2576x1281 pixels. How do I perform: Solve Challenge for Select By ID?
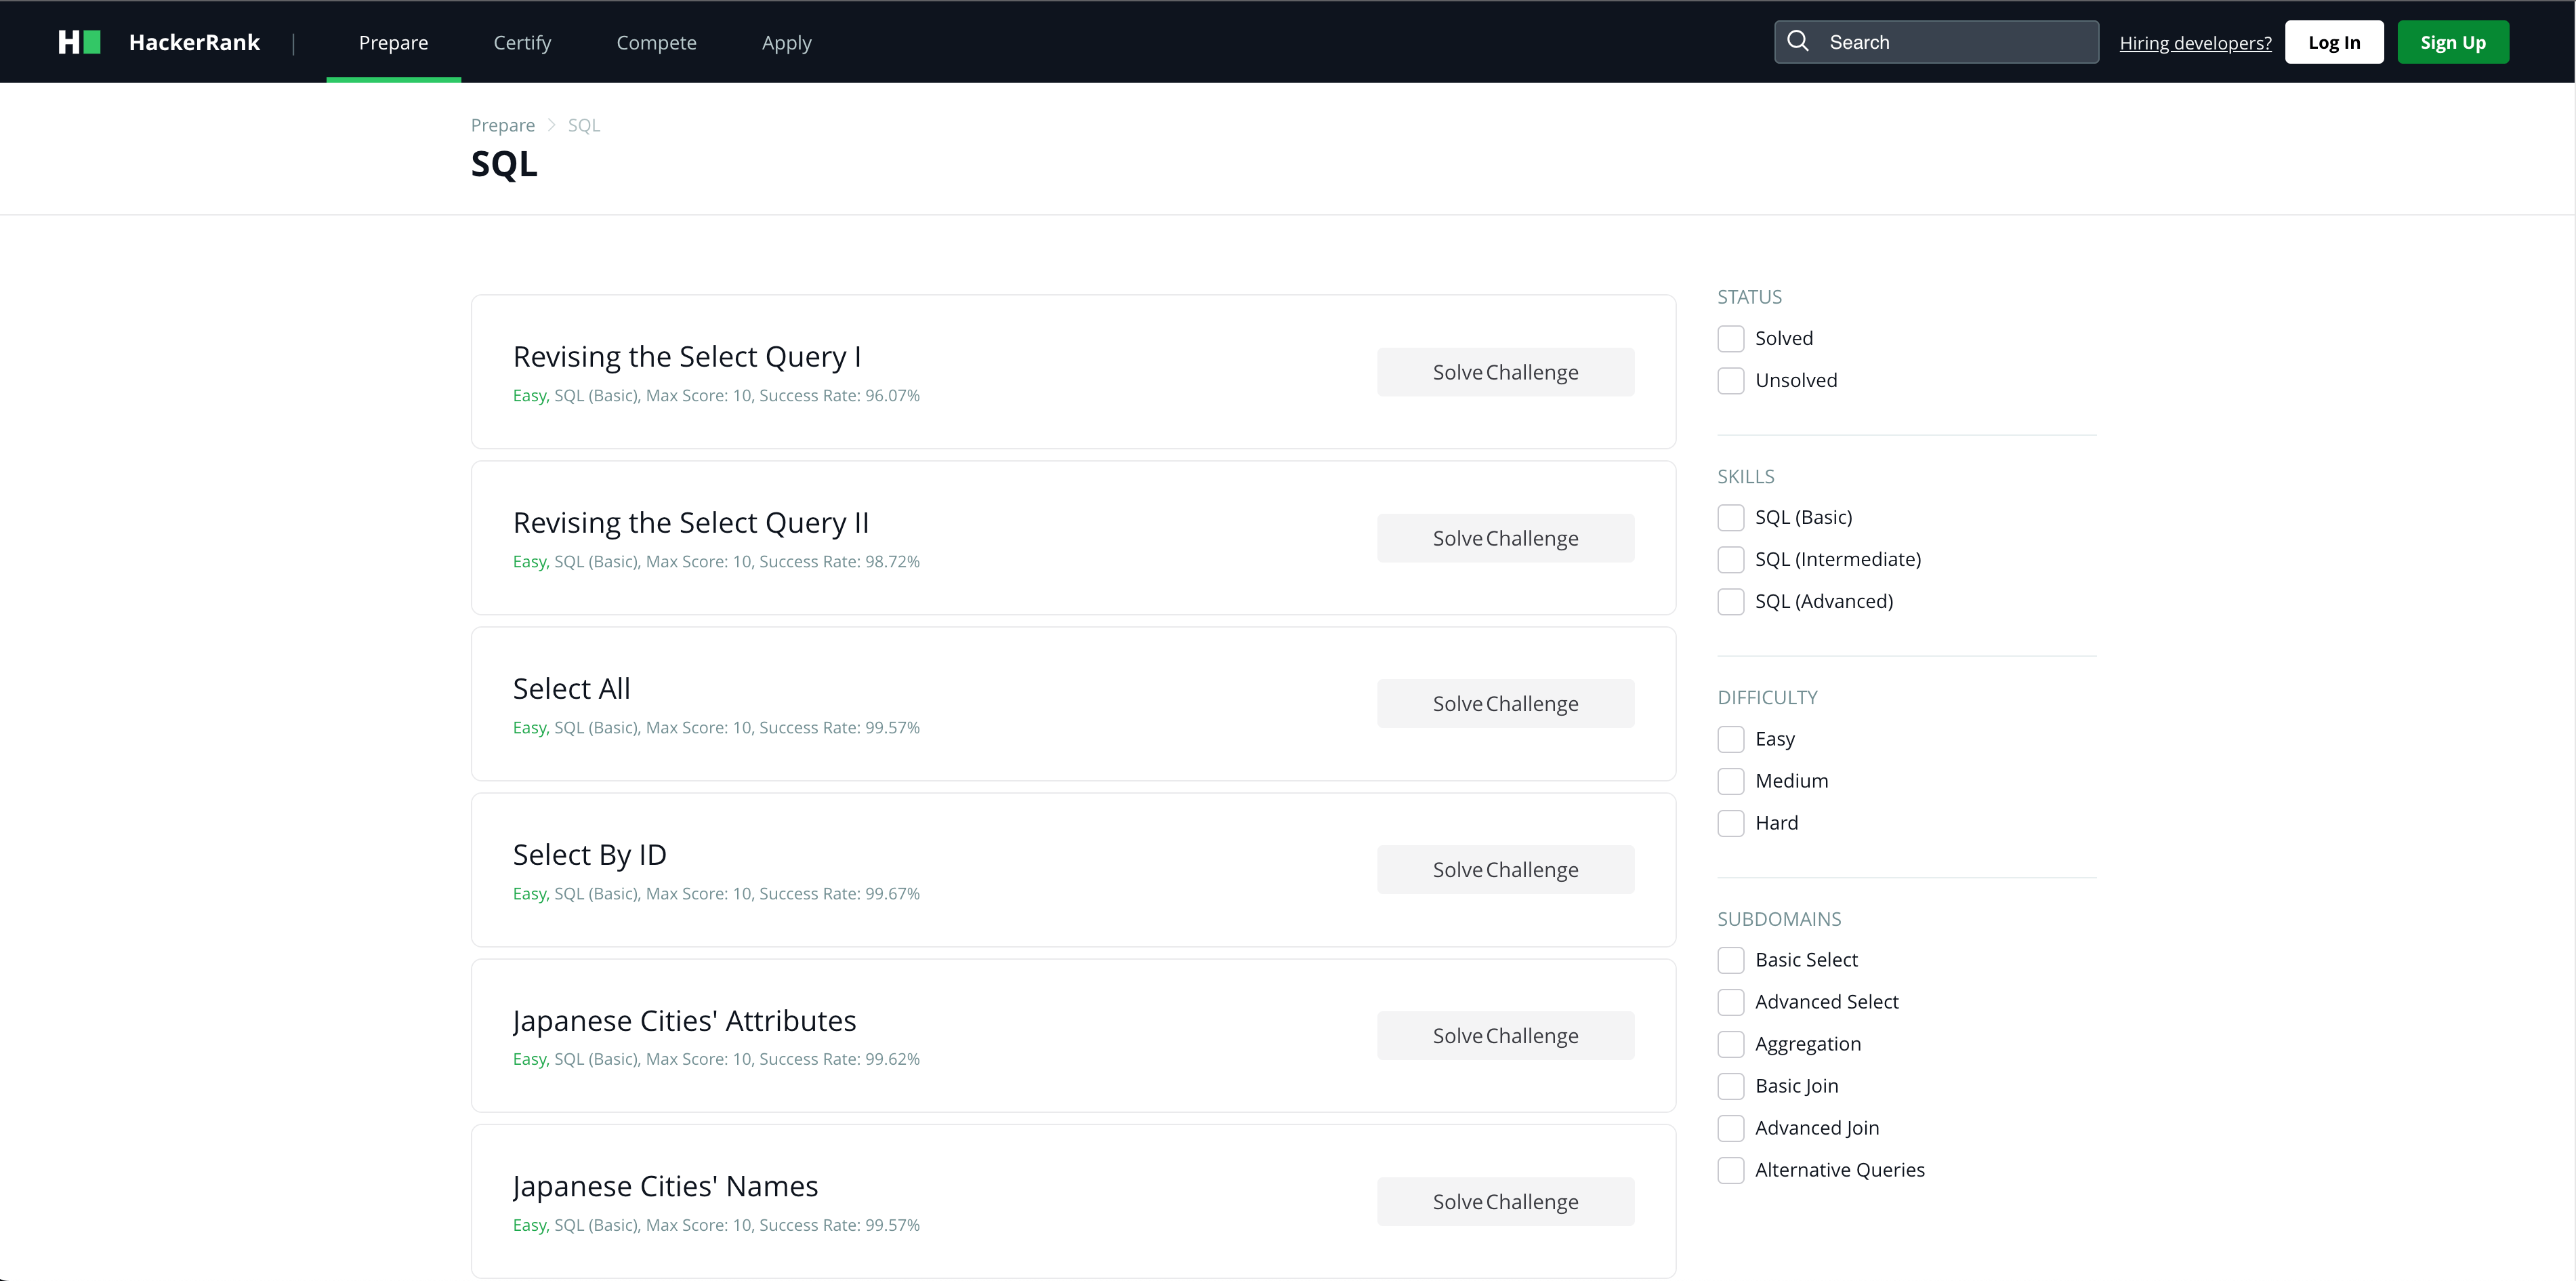(1505, 870)
